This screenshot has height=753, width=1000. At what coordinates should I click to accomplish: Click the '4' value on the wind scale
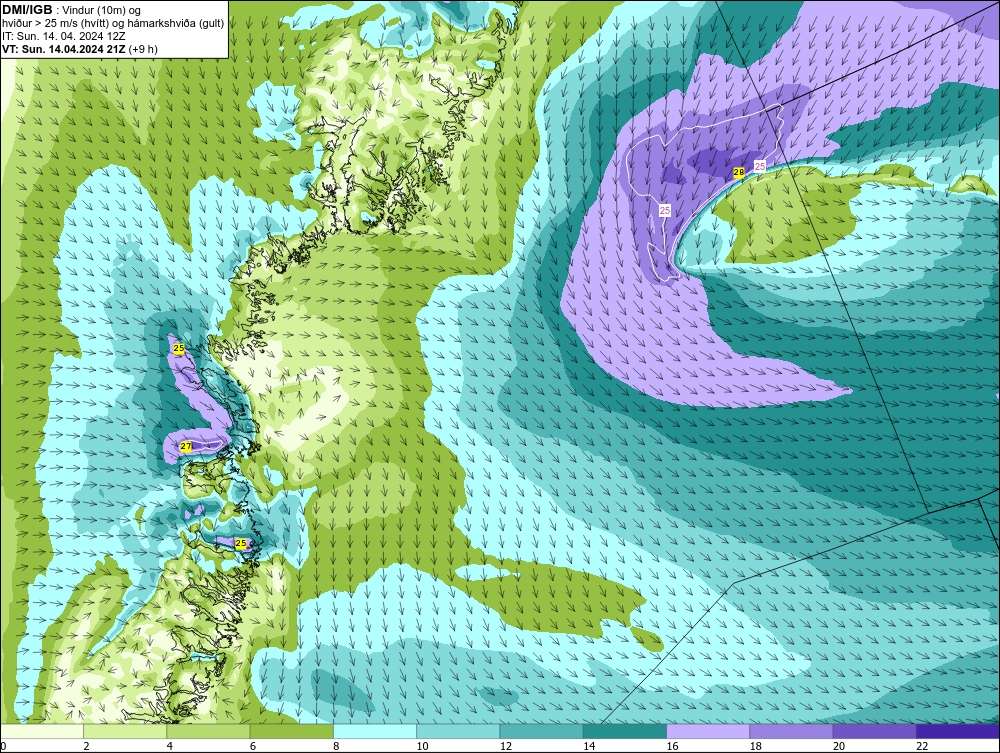pos(170,747)
